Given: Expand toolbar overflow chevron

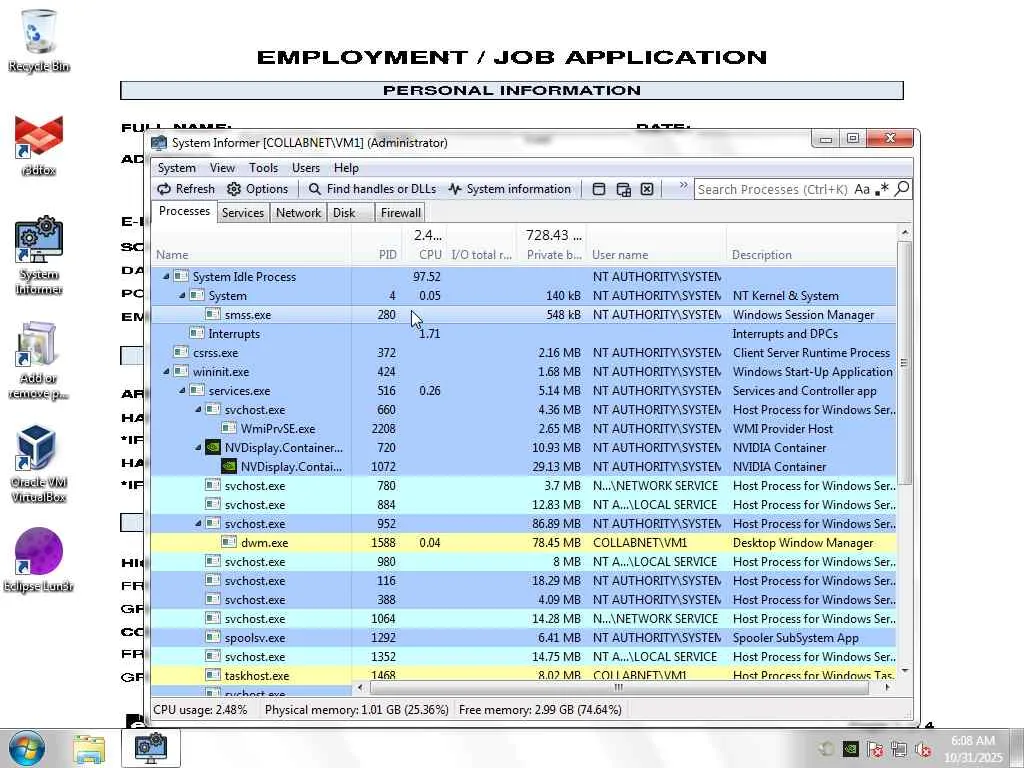Looking at the screenshot, I should (683, 185).
